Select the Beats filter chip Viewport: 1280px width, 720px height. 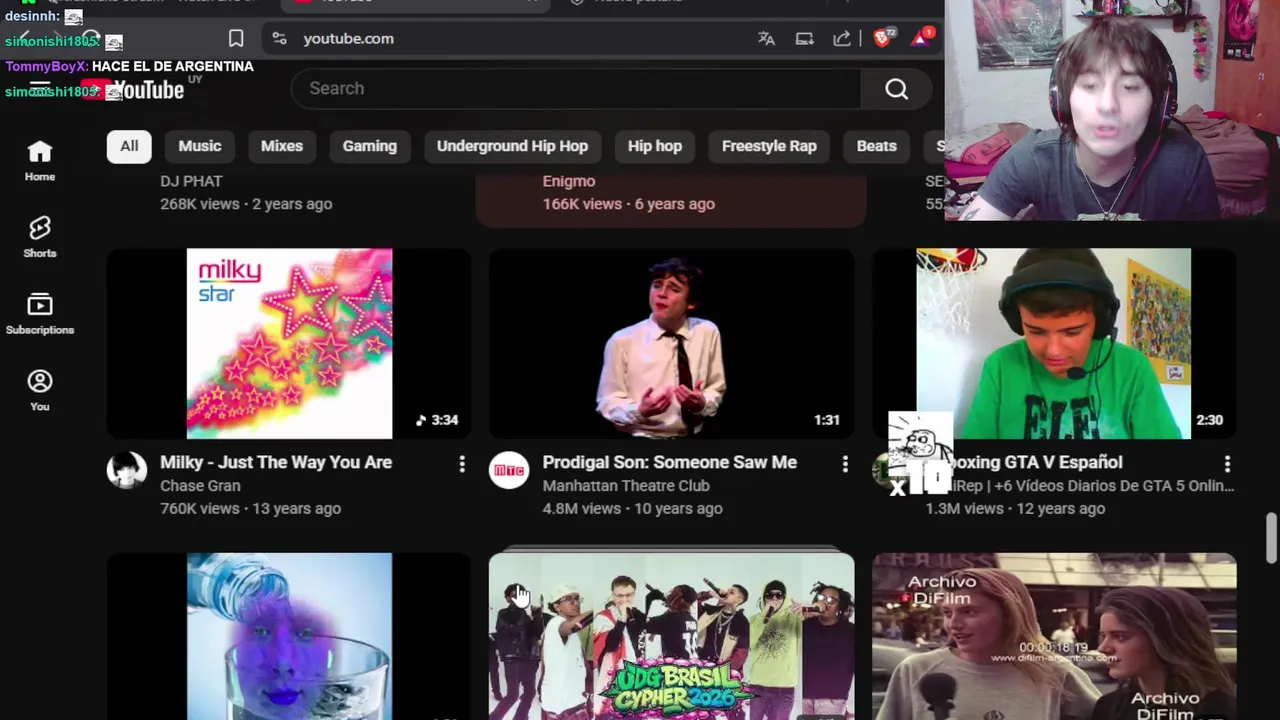[x=876, y=146]
